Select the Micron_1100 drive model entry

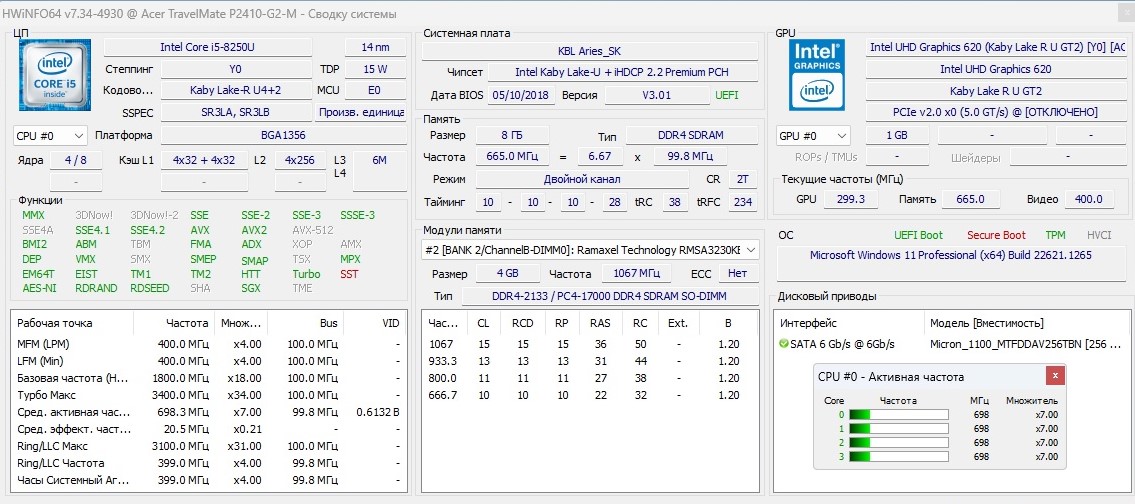(x=1010, y=344)
